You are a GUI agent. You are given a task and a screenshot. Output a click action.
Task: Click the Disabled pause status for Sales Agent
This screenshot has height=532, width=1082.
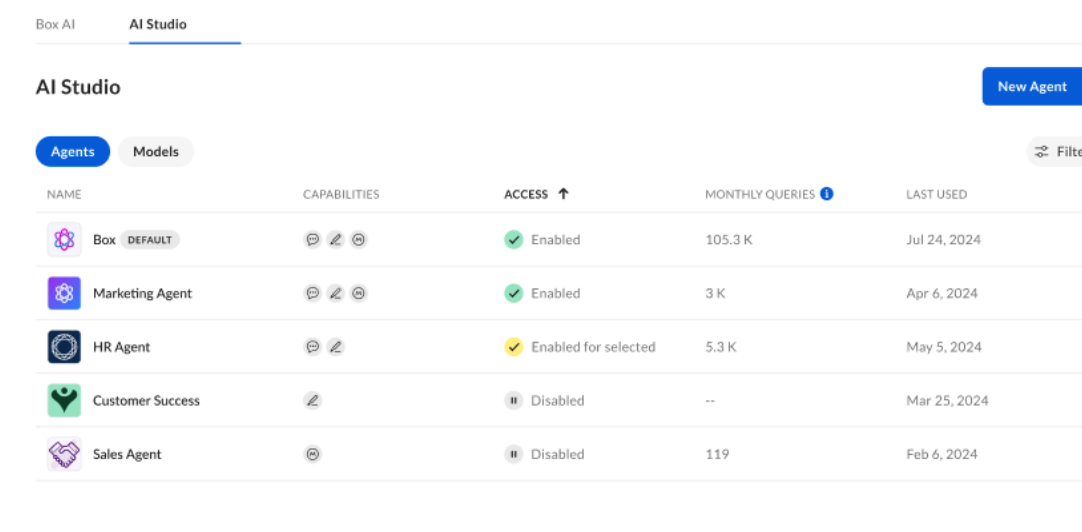[x=514, y=454]
